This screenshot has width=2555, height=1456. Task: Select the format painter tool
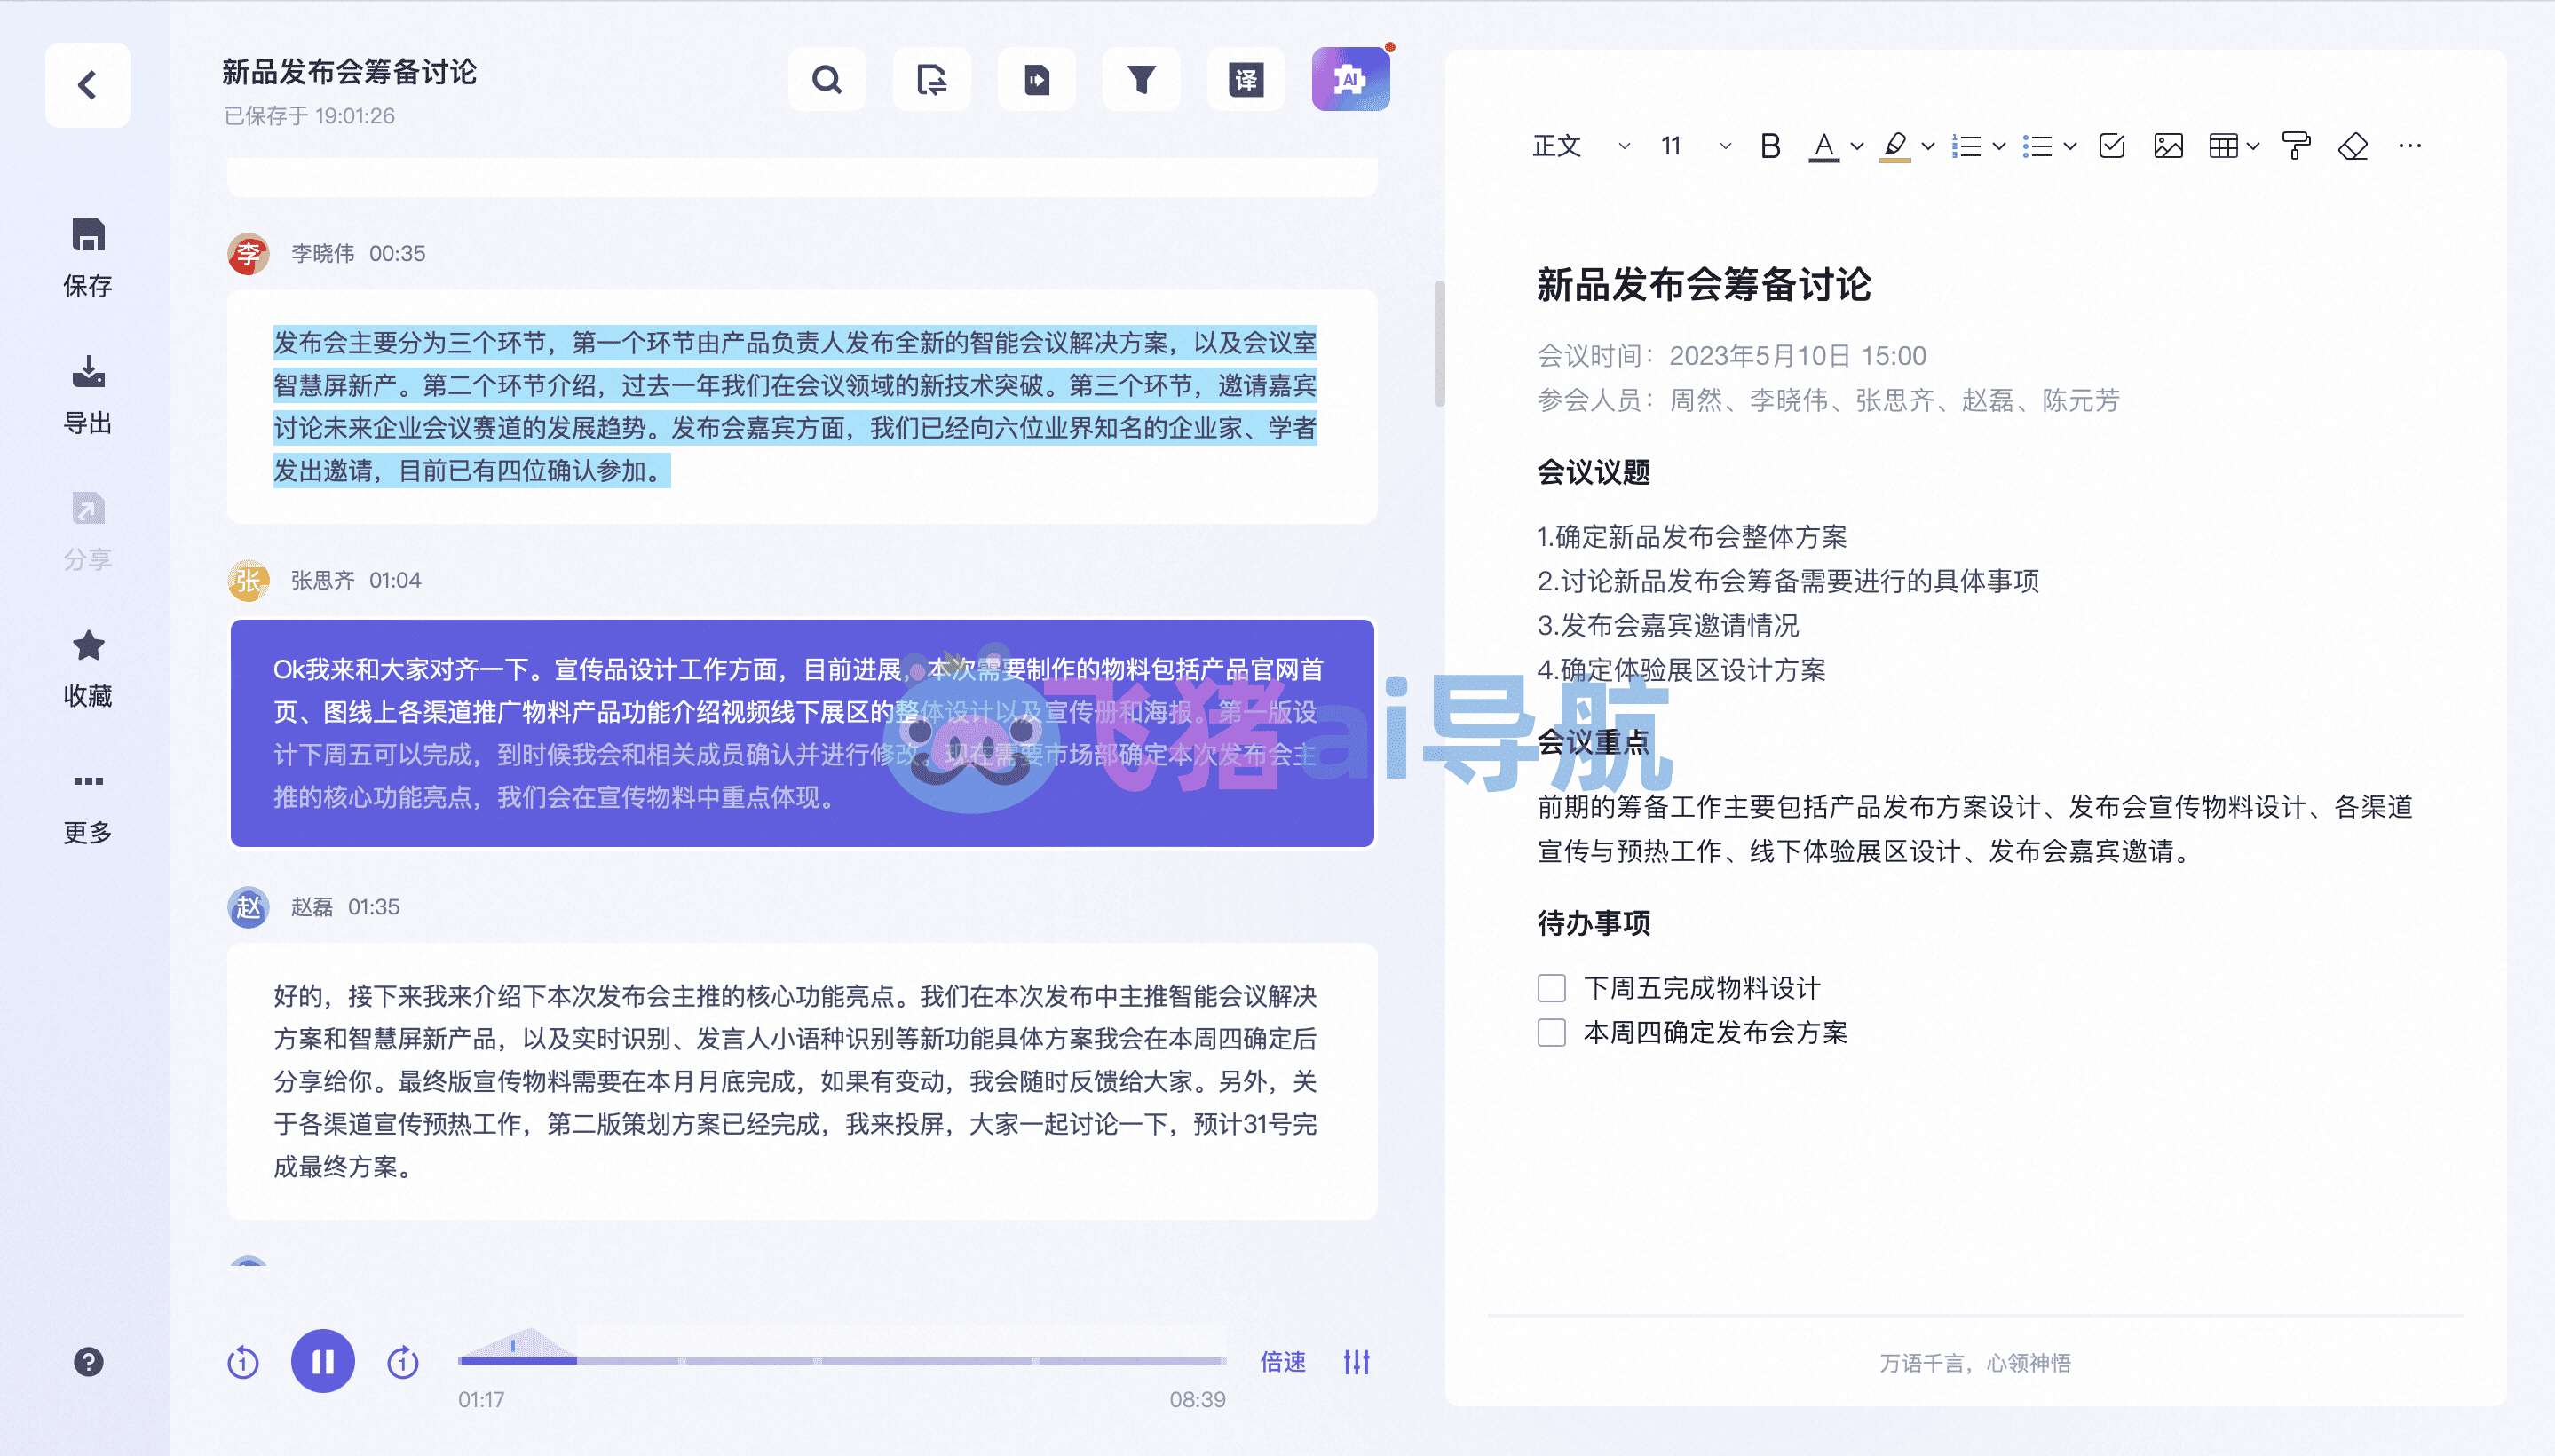[x=2296, y=146]
